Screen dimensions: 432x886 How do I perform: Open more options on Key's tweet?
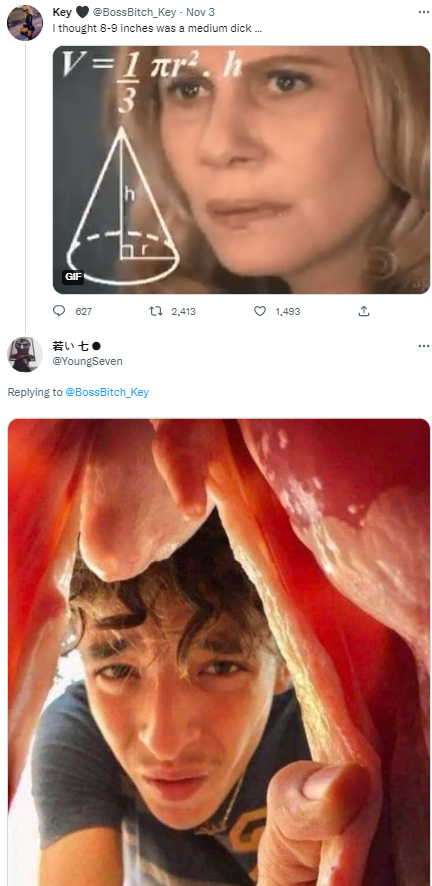point(424,12)
